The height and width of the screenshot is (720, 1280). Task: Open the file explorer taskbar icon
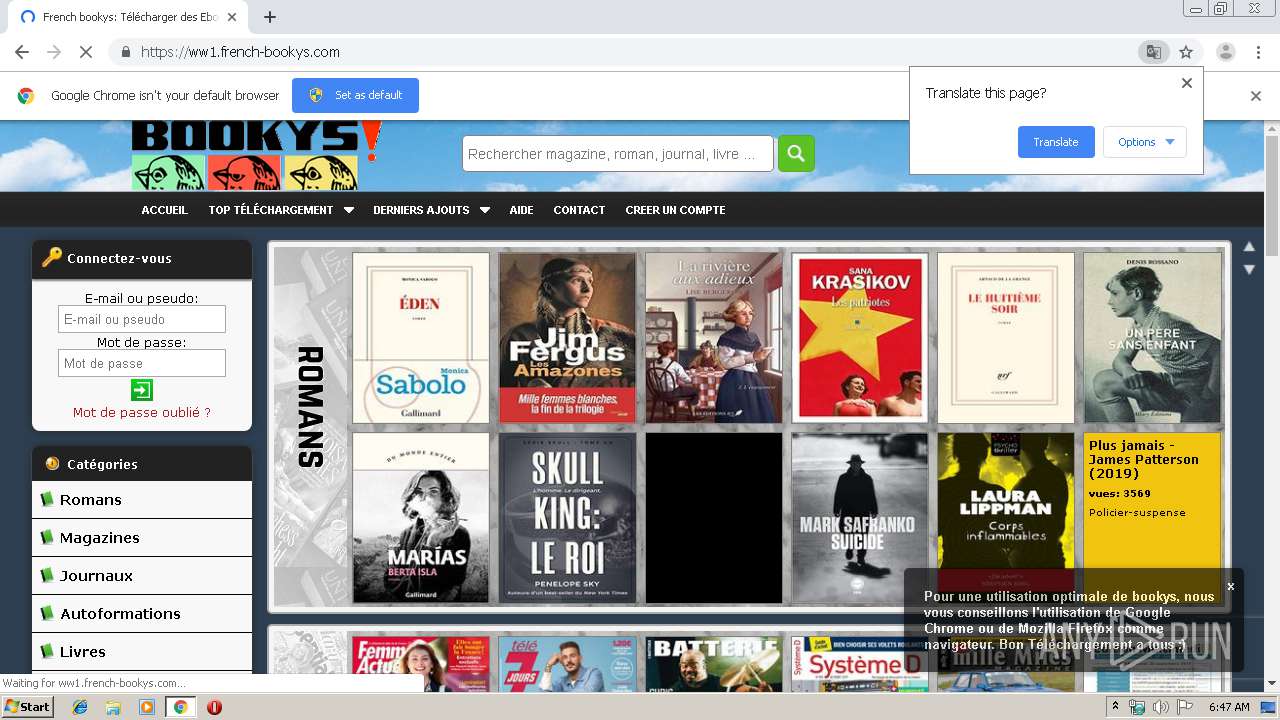pyautogui.click(x=113, y=707)
